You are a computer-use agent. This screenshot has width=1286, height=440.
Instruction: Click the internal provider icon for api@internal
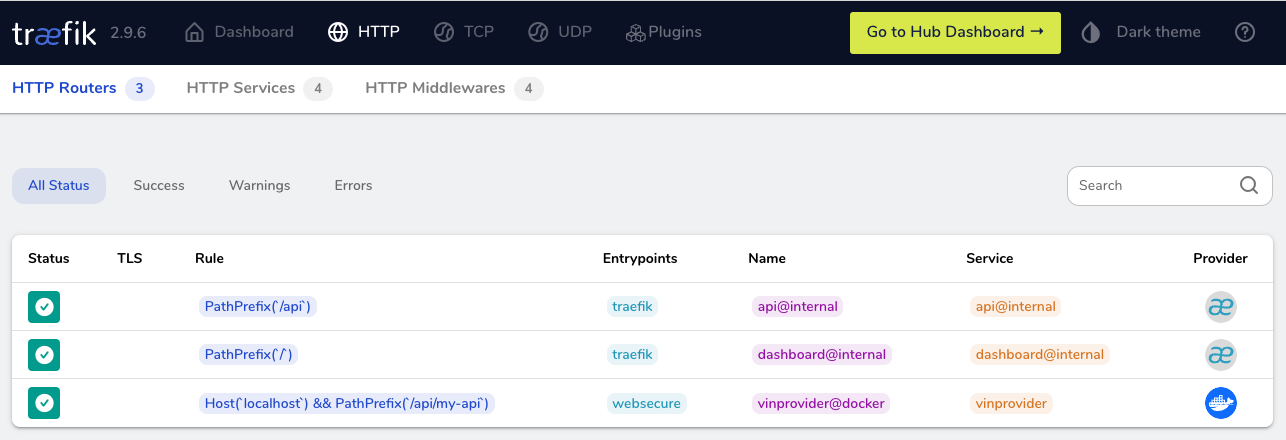(x=1220, y=307)
